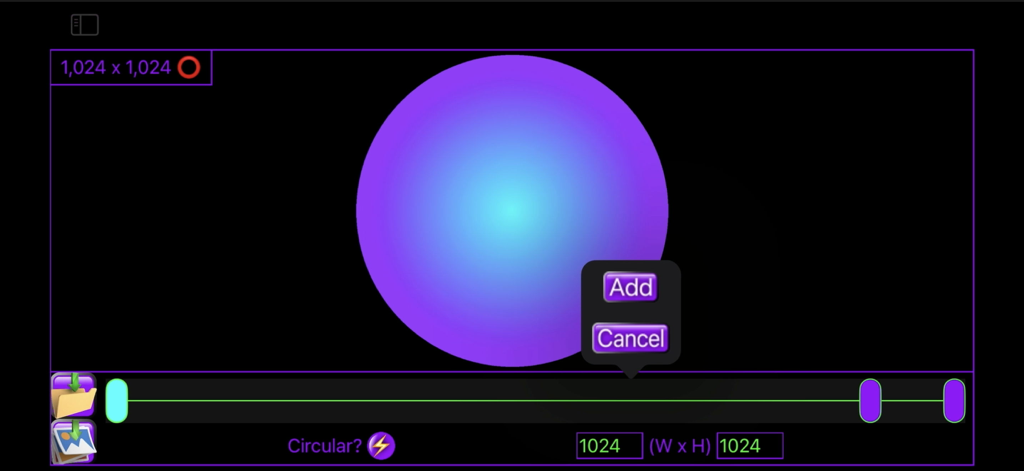The height and width of the screenshot is (471, 1024).
Task: Open the image export icon
Action: [x=74, y=442]
